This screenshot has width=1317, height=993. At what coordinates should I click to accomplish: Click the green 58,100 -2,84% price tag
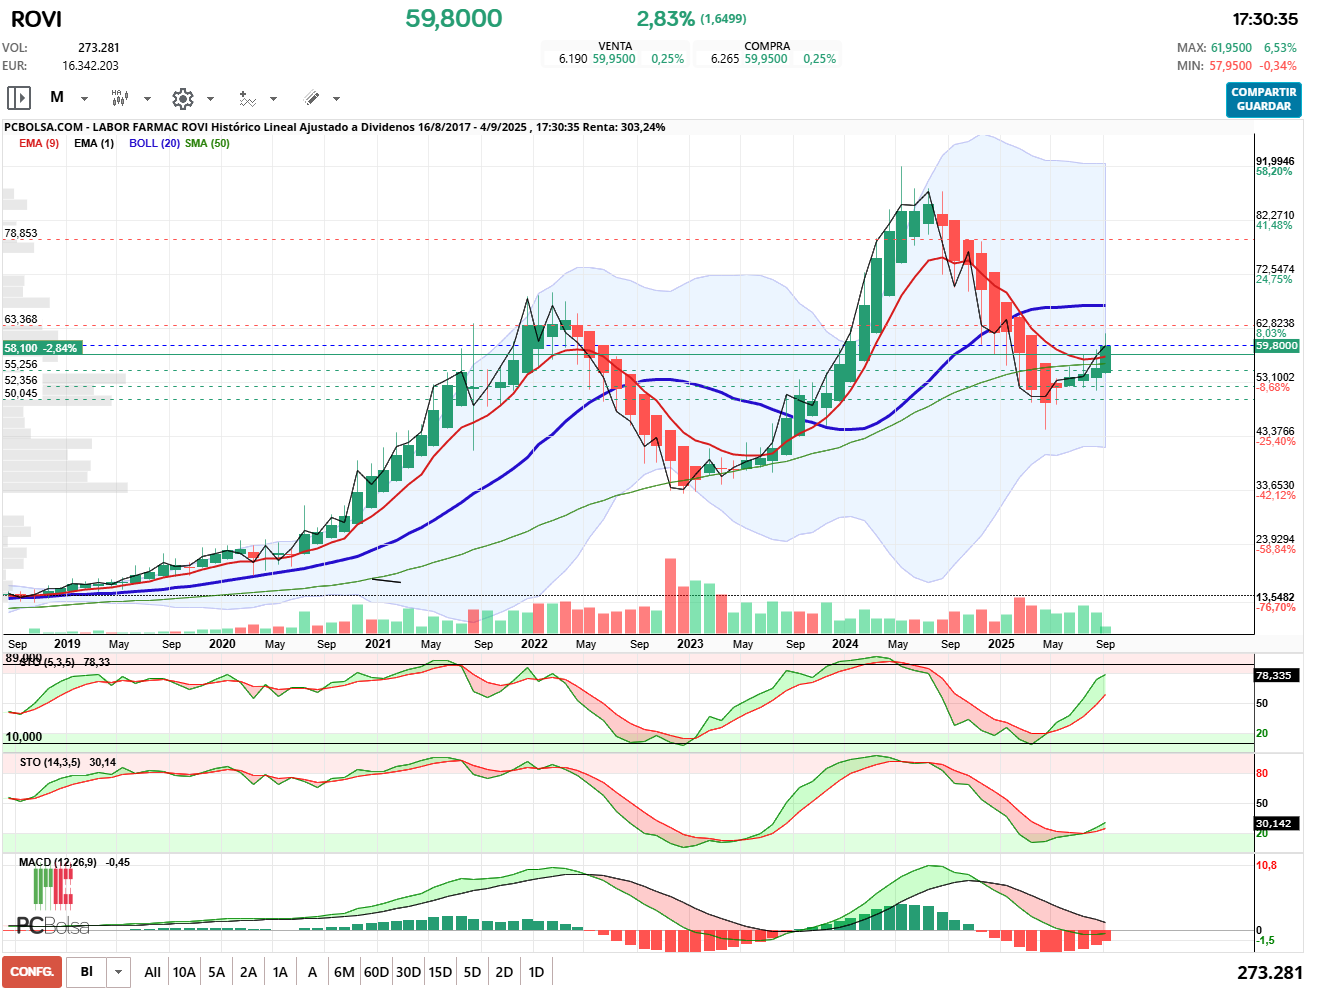coord(41,348)
